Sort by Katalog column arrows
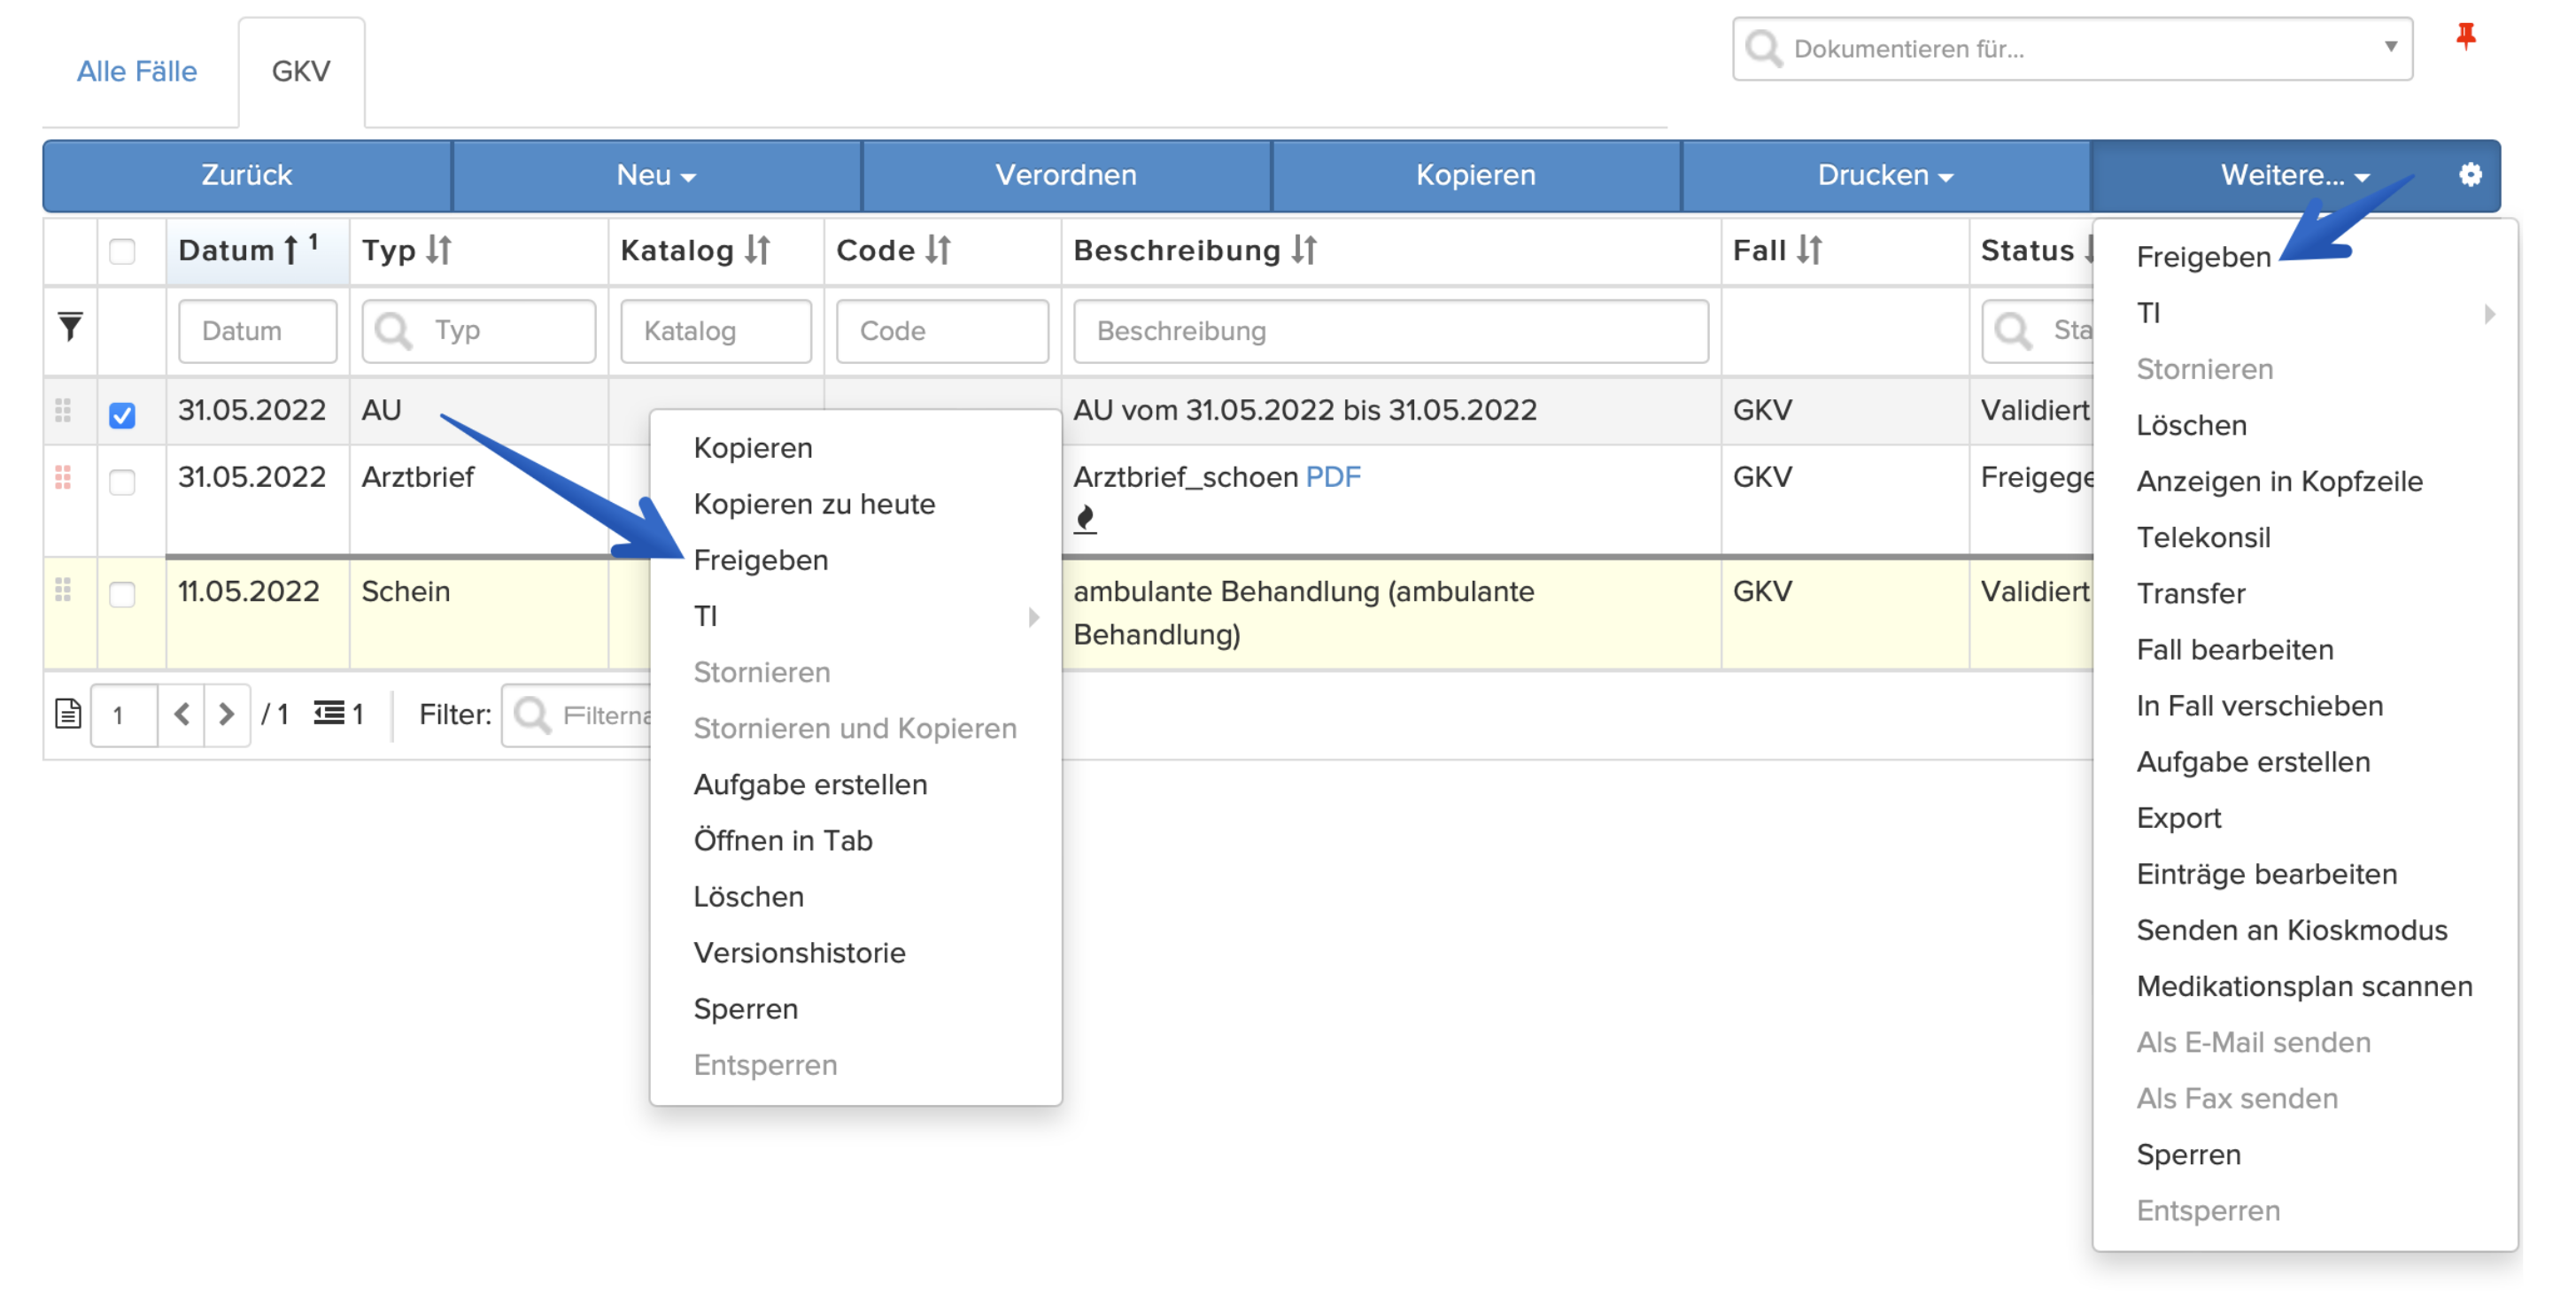The width and height of the screenshot is (2576, 1298). point(757,250)
